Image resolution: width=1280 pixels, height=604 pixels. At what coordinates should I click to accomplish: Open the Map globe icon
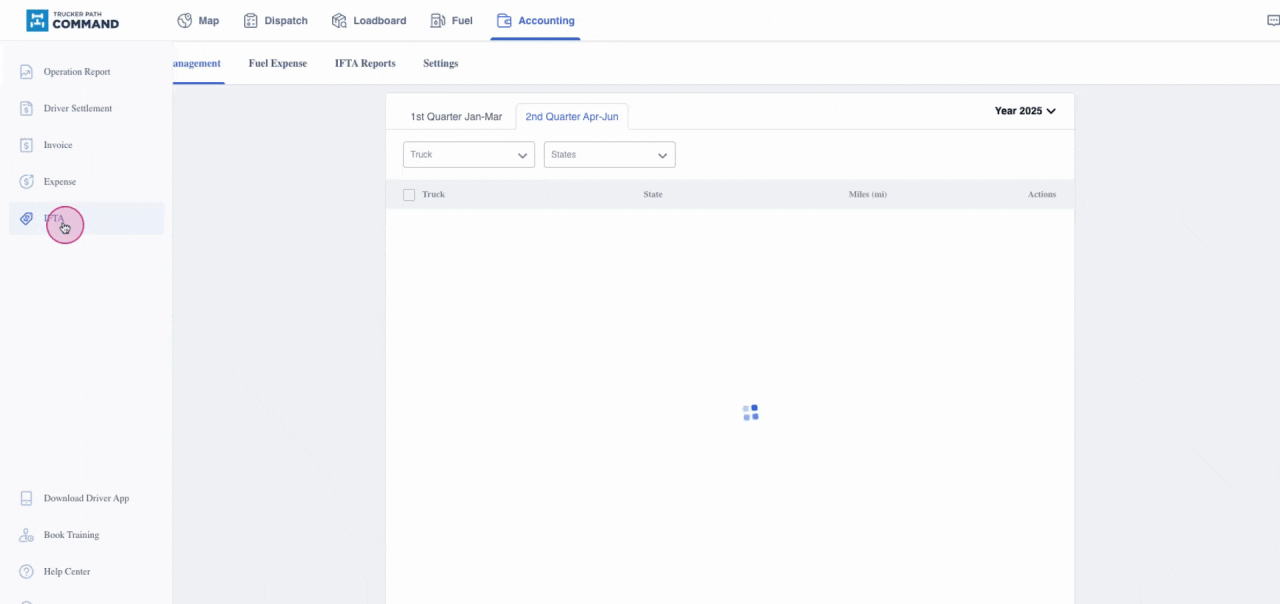click(184, 20)
